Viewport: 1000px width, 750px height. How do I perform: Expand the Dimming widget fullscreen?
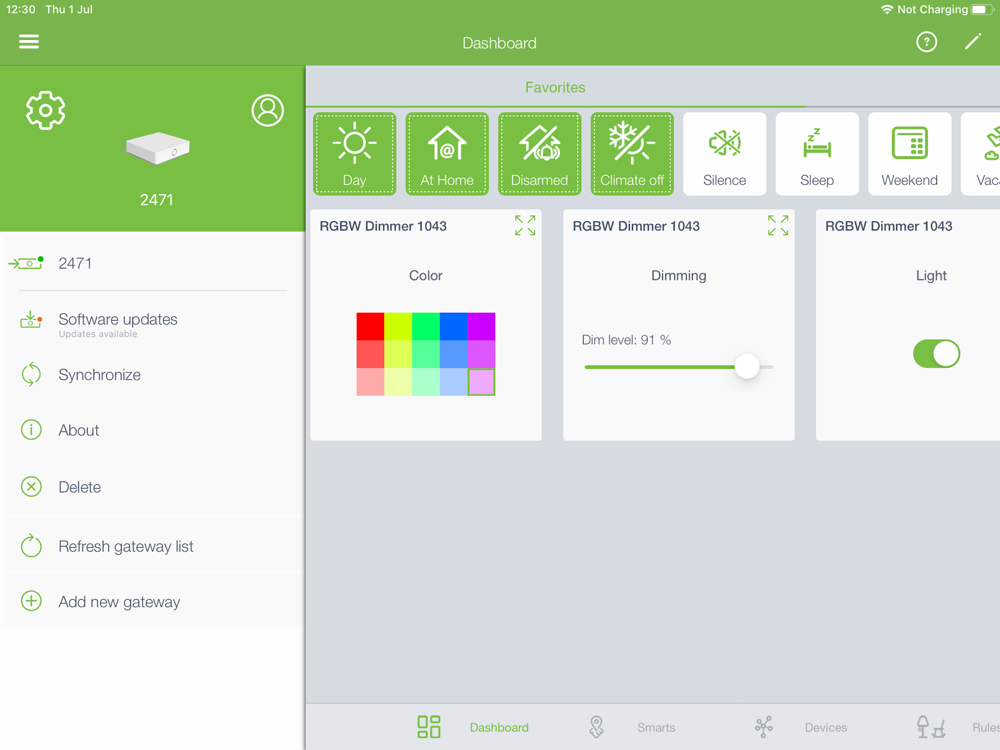(x=778, y=225)
